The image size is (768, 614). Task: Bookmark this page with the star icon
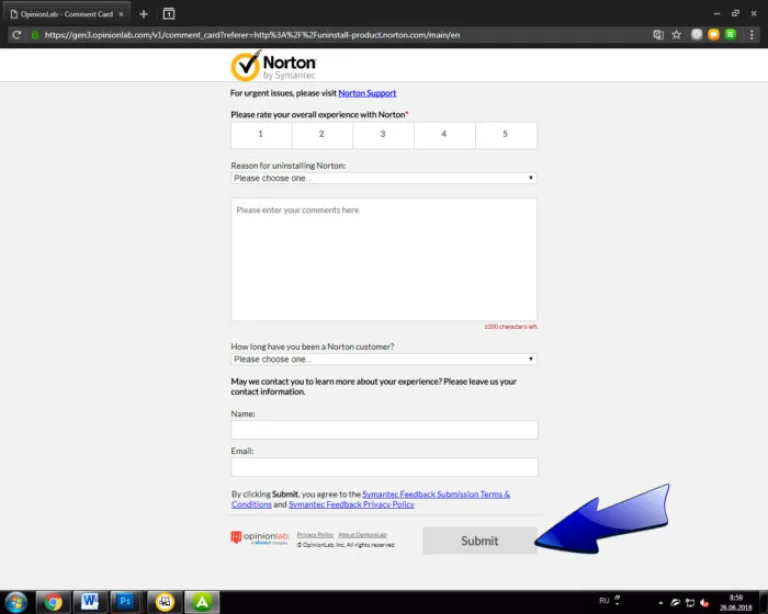[x=676, y=35]
